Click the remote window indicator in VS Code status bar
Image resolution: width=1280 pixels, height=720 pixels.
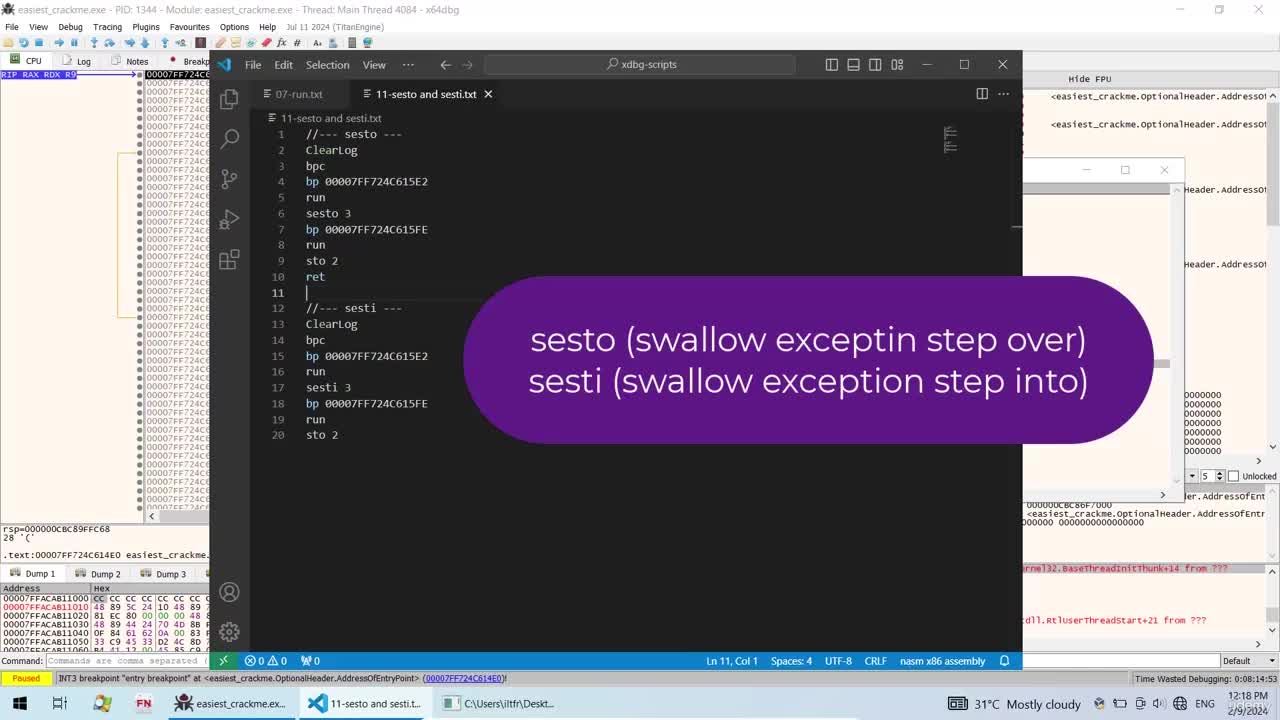[x=223, y=660]
